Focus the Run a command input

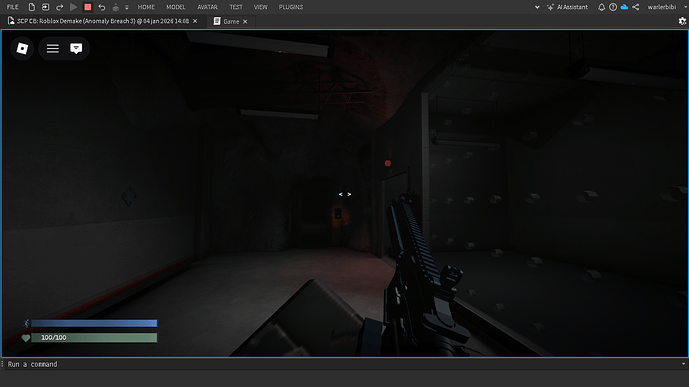click(x=343, y=364)
